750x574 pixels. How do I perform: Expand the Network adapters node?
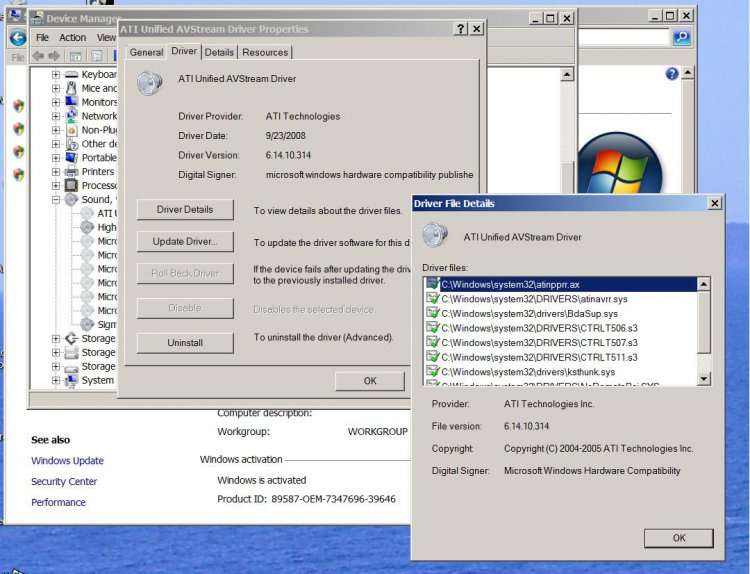(56, 116)
